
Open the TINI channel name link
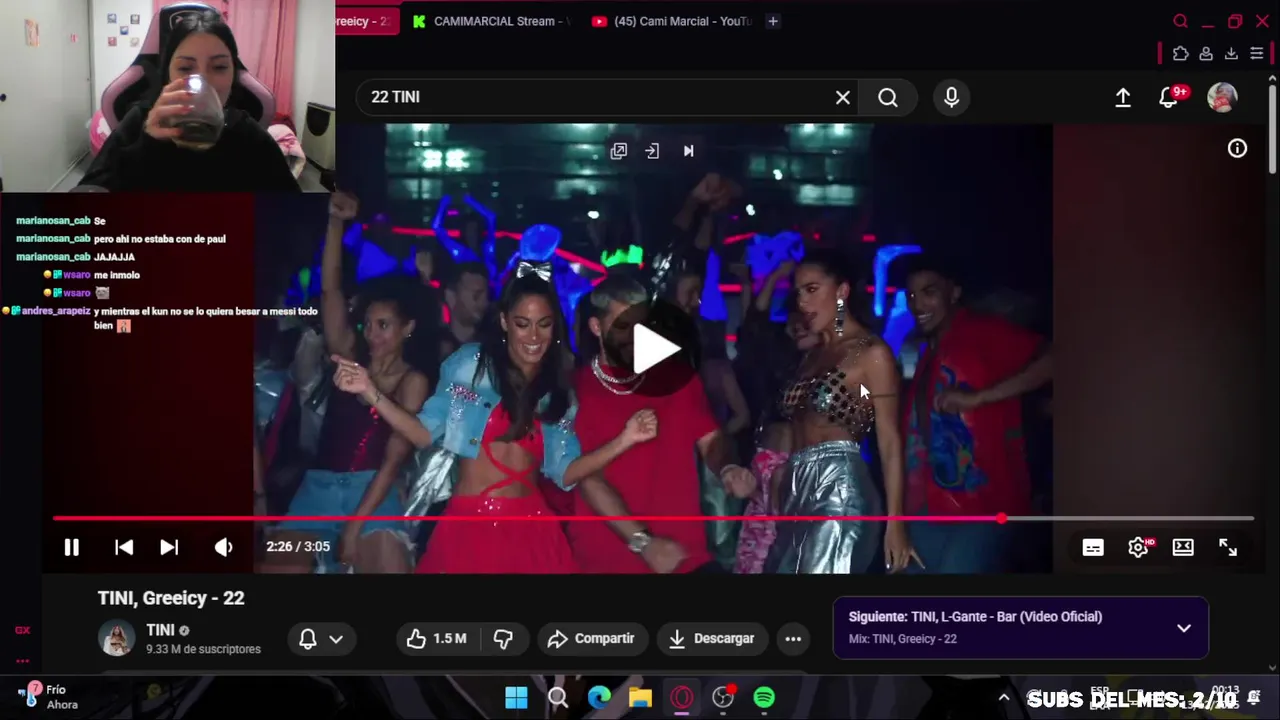coord(160,630)
